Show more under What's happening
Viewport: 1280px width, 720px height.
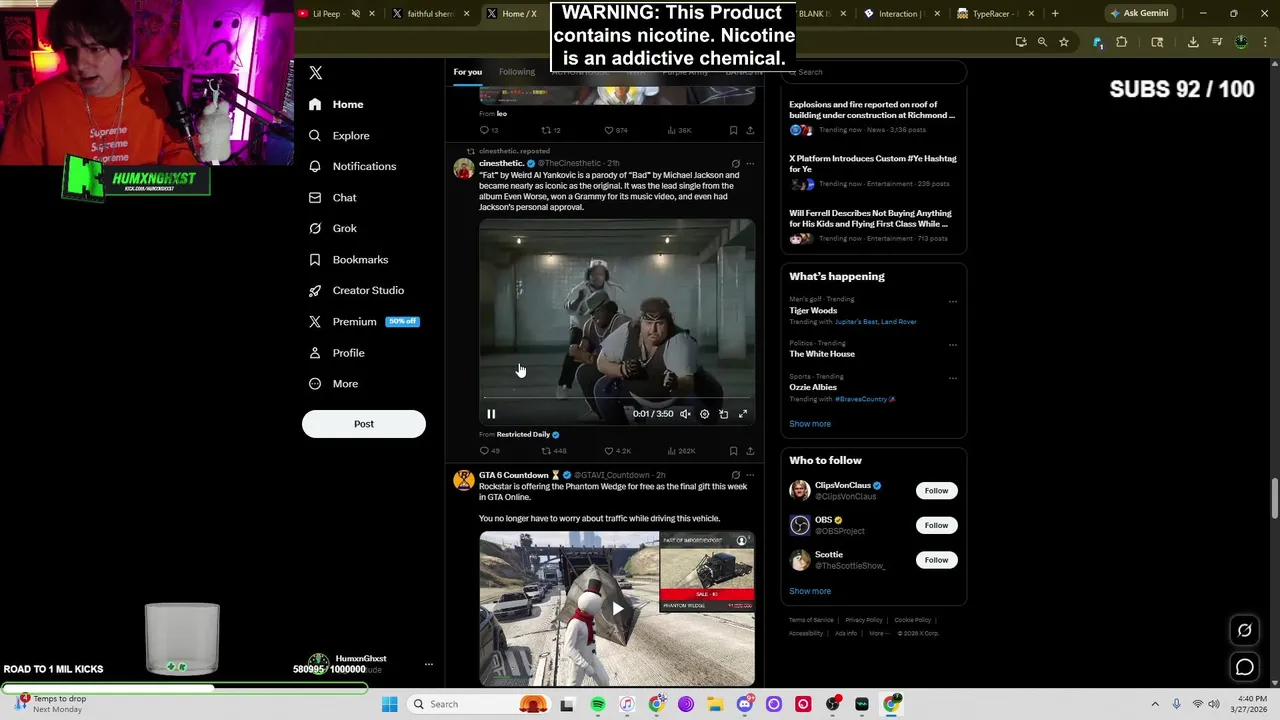point(810,424)
